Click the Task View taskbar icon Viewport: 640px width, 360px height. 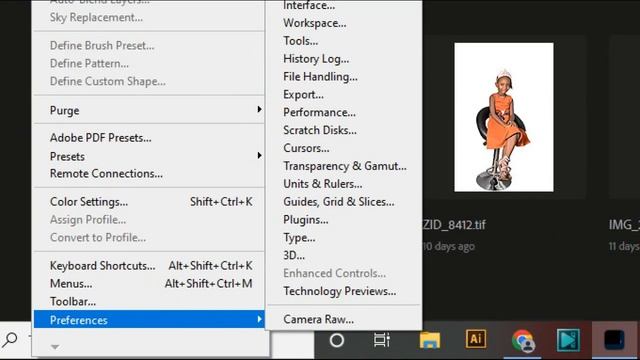pyautogui.click(x=382, y=340)
